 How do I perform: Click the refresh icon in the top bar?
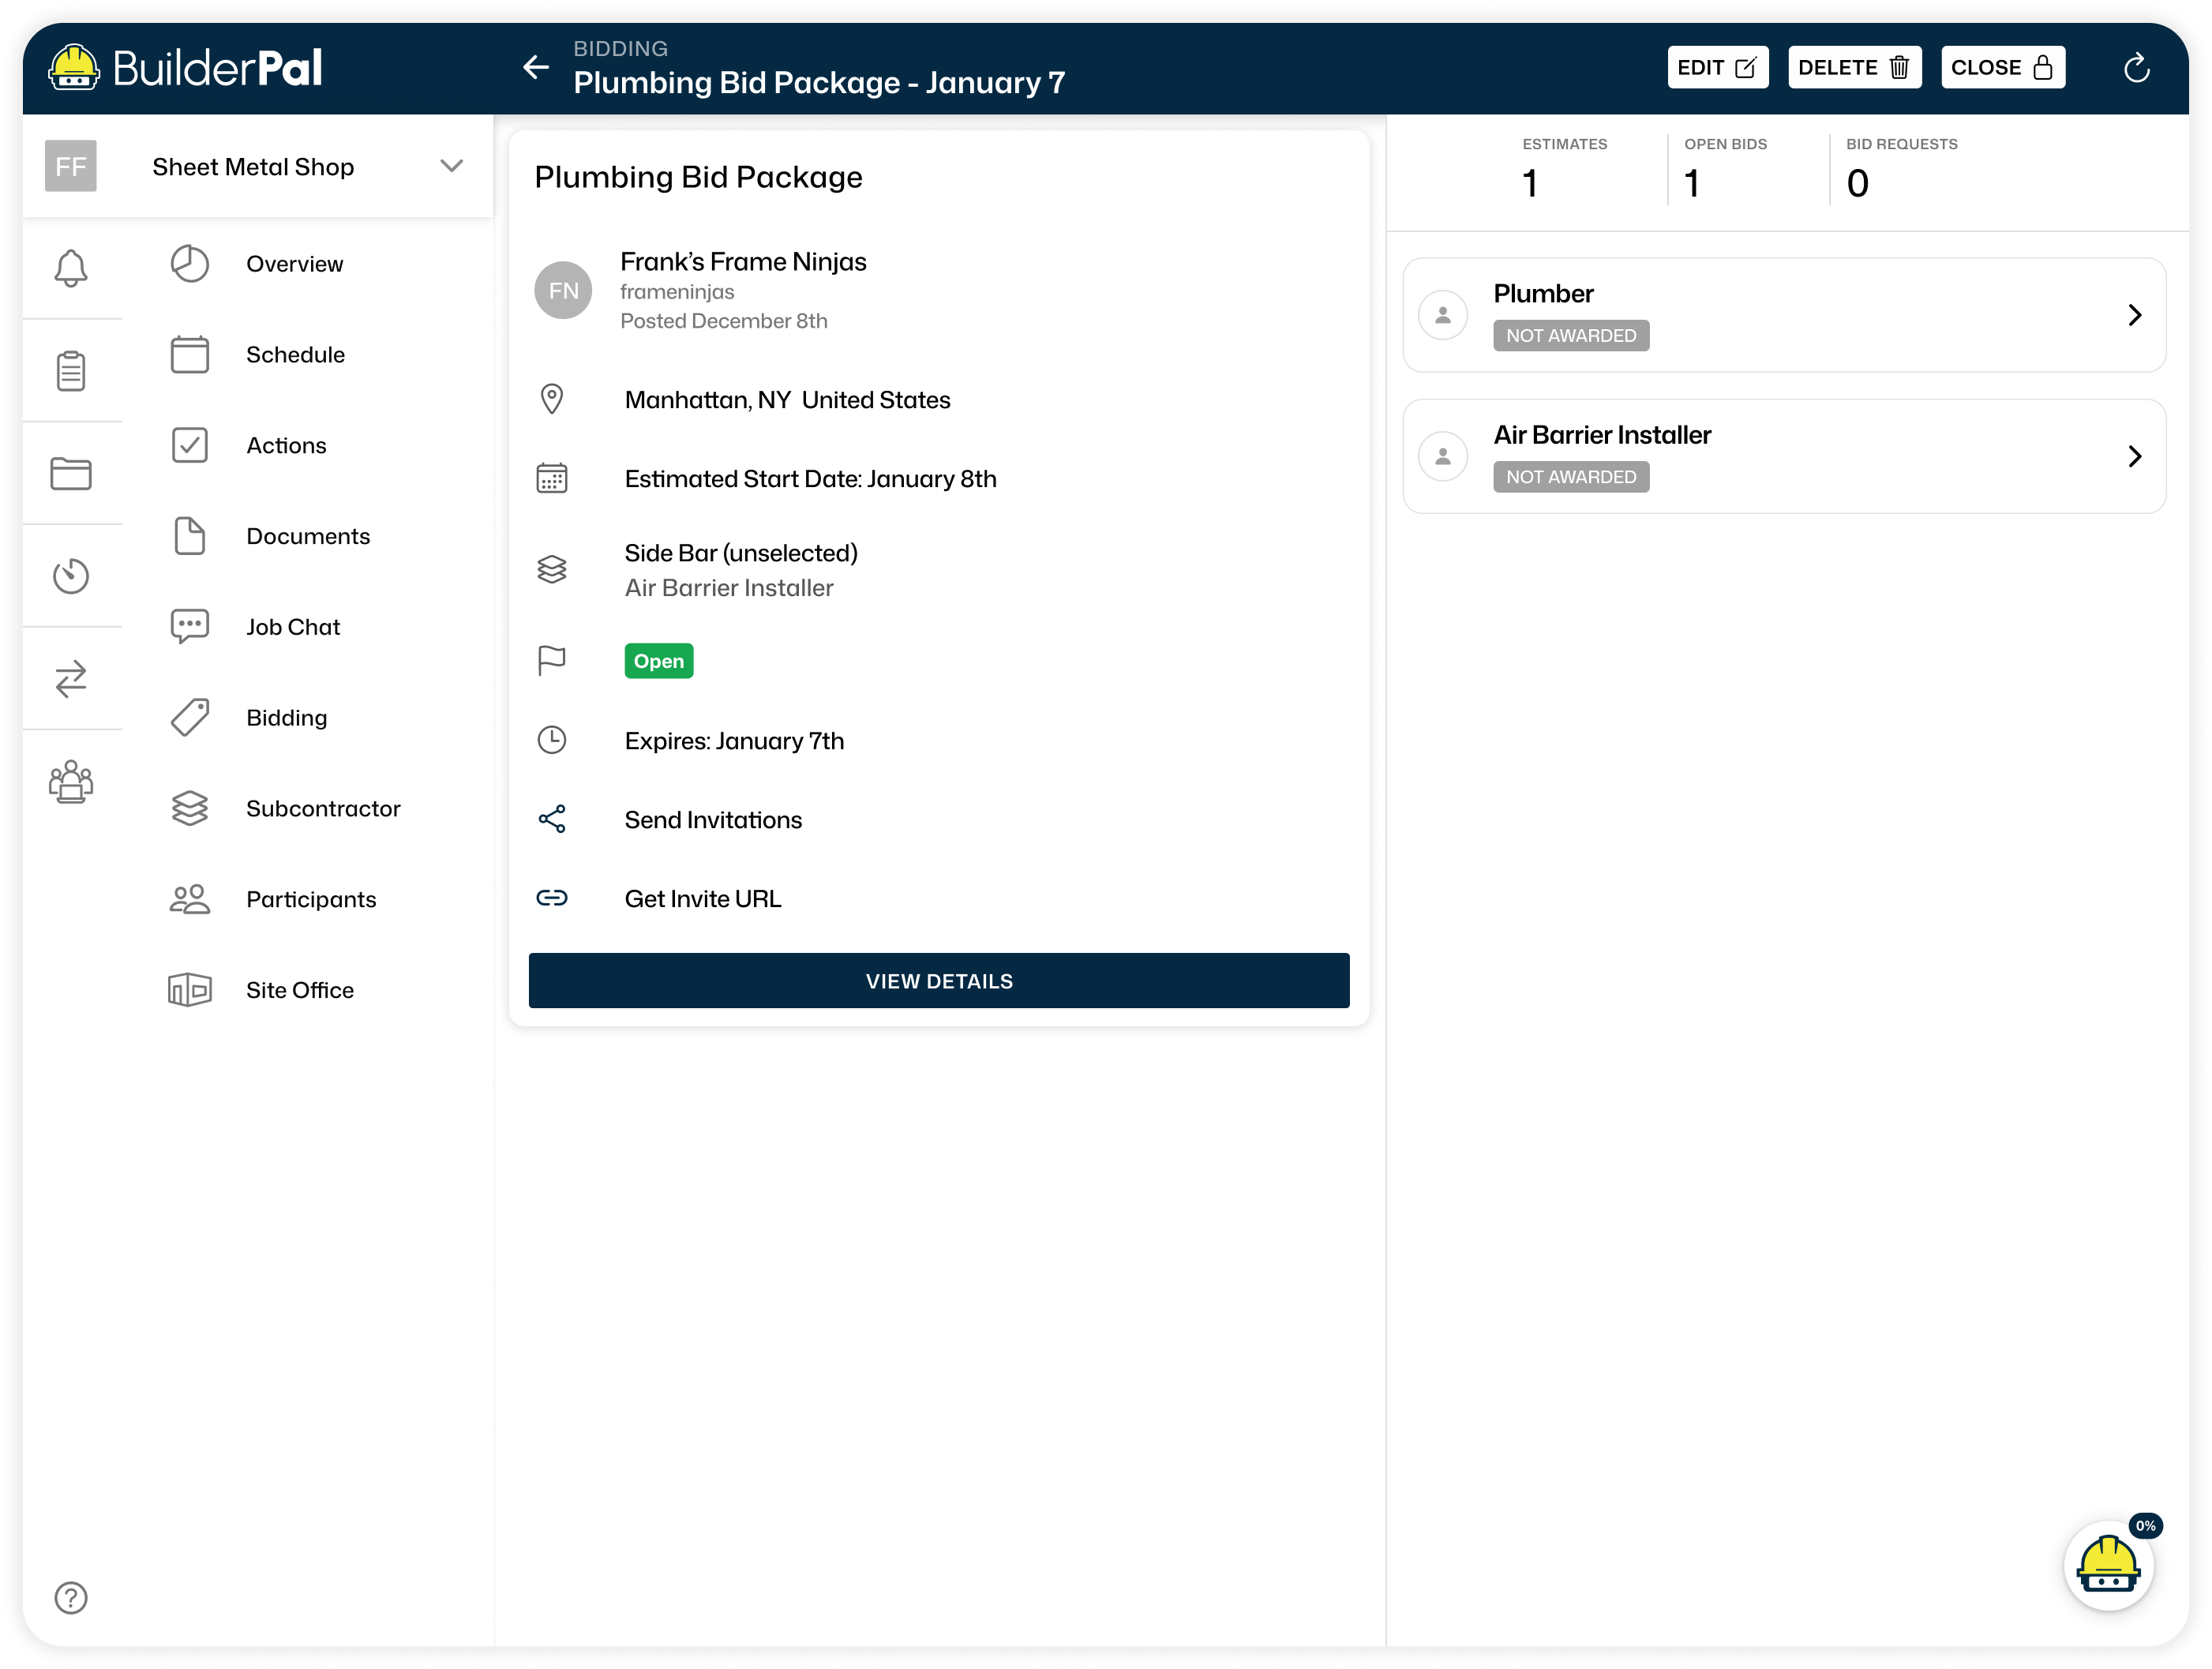tap(2138, 67)
